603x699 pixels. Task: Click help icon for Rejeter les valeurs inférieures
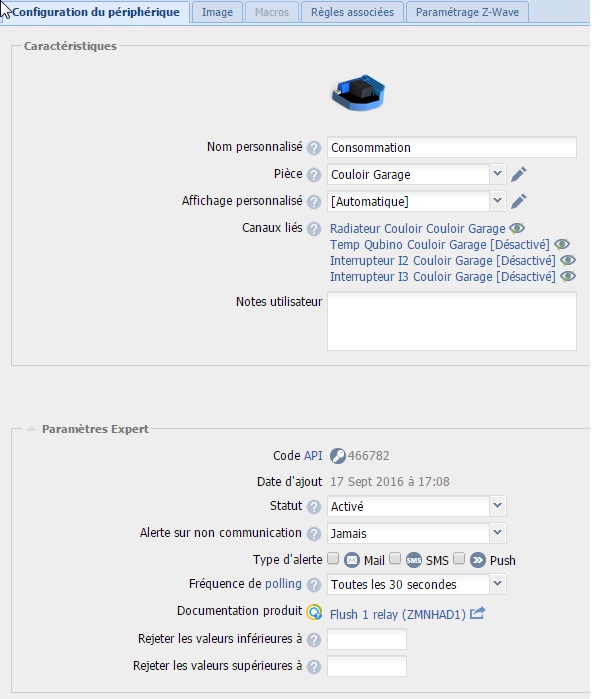coord(314,640)
